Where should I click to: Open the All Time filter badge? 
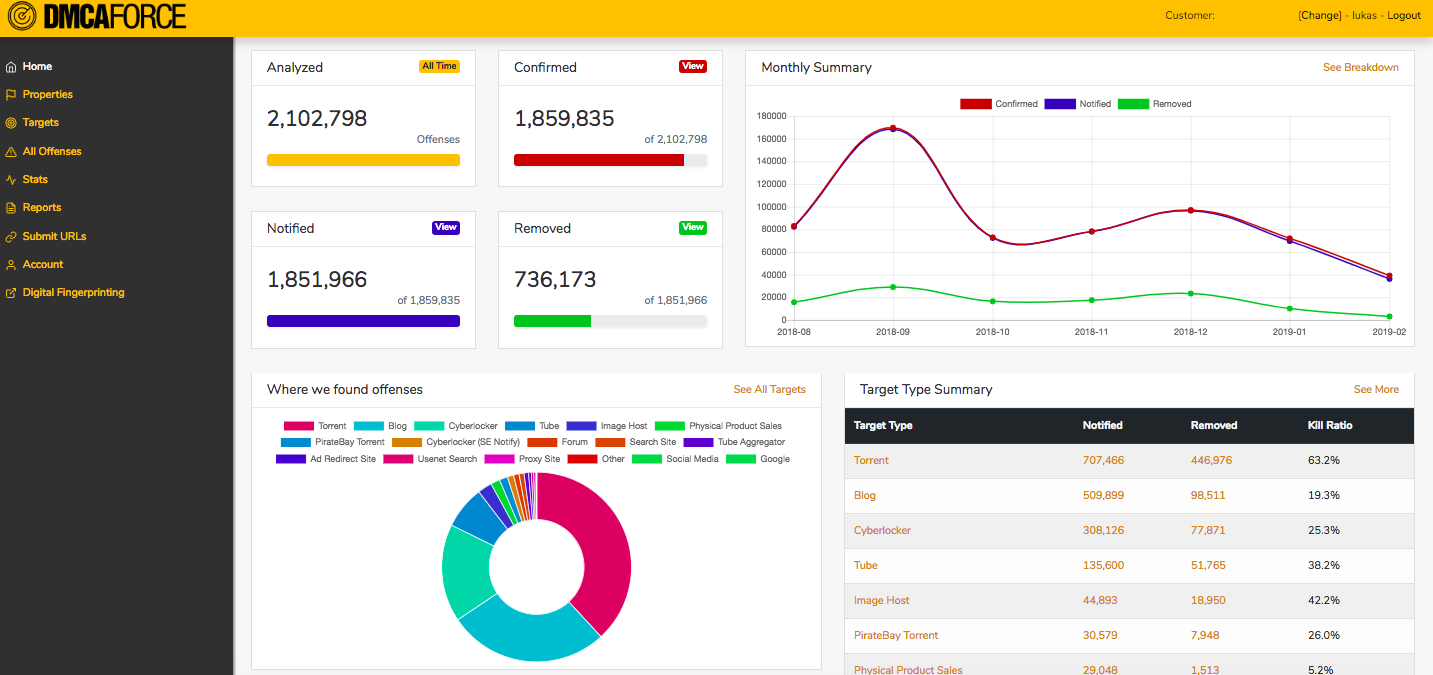tap(439, 67)
